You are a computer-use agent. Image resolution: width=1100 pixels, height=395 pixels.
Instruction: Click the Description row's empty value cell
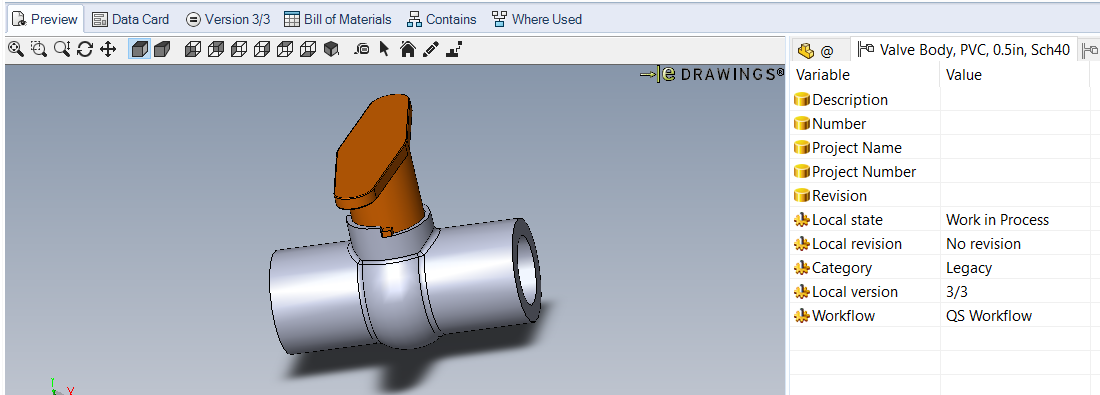1014,100
